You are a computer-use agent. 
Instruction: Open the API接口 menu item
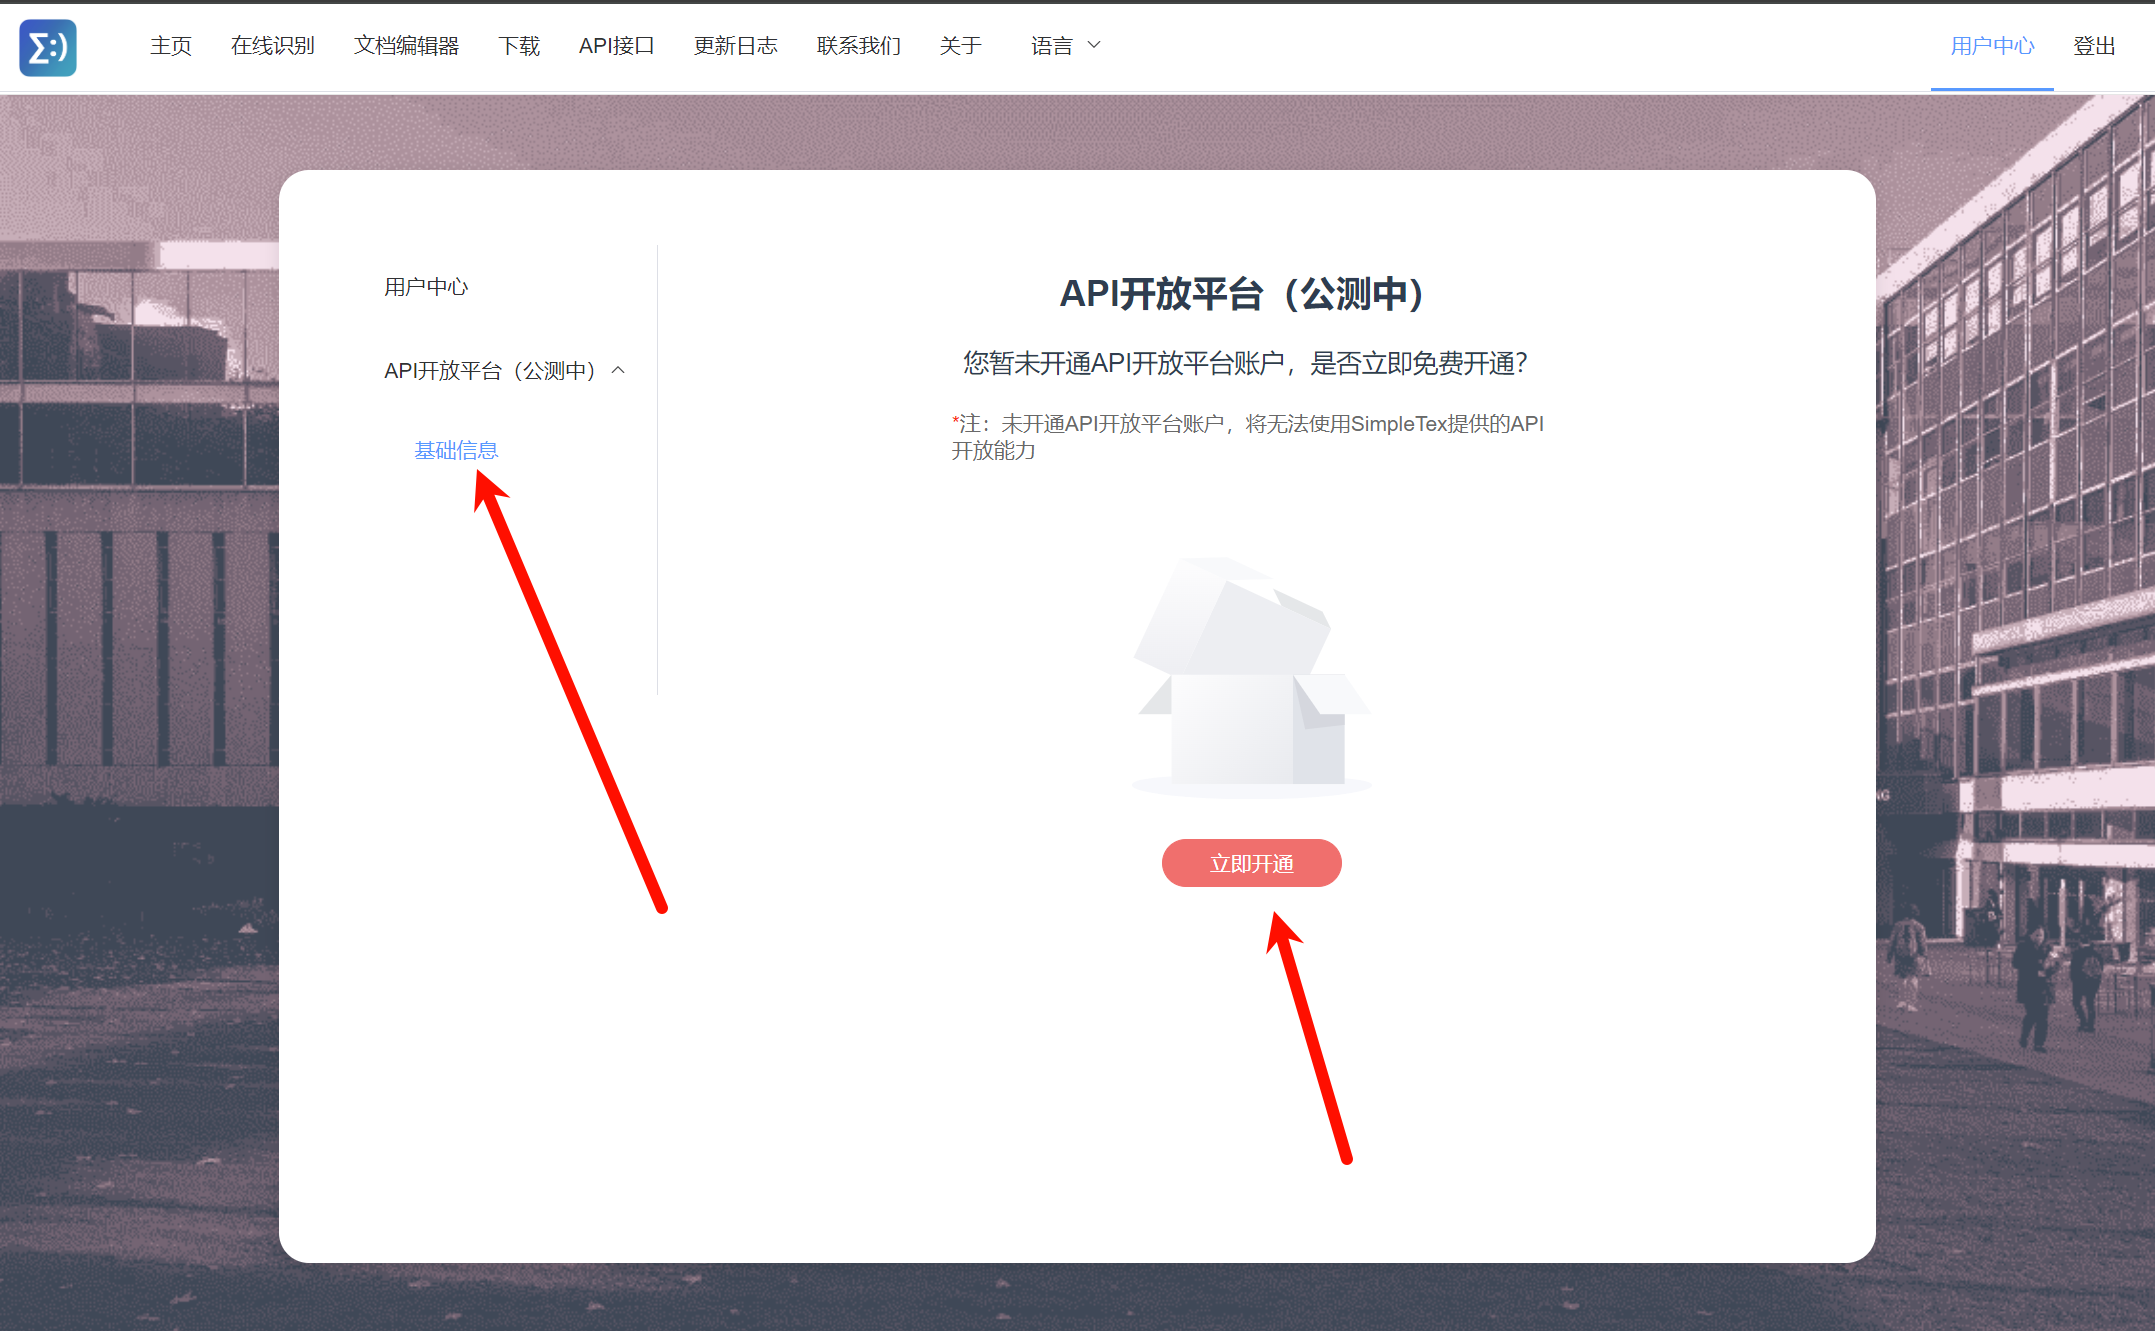(x=616, y=46)
